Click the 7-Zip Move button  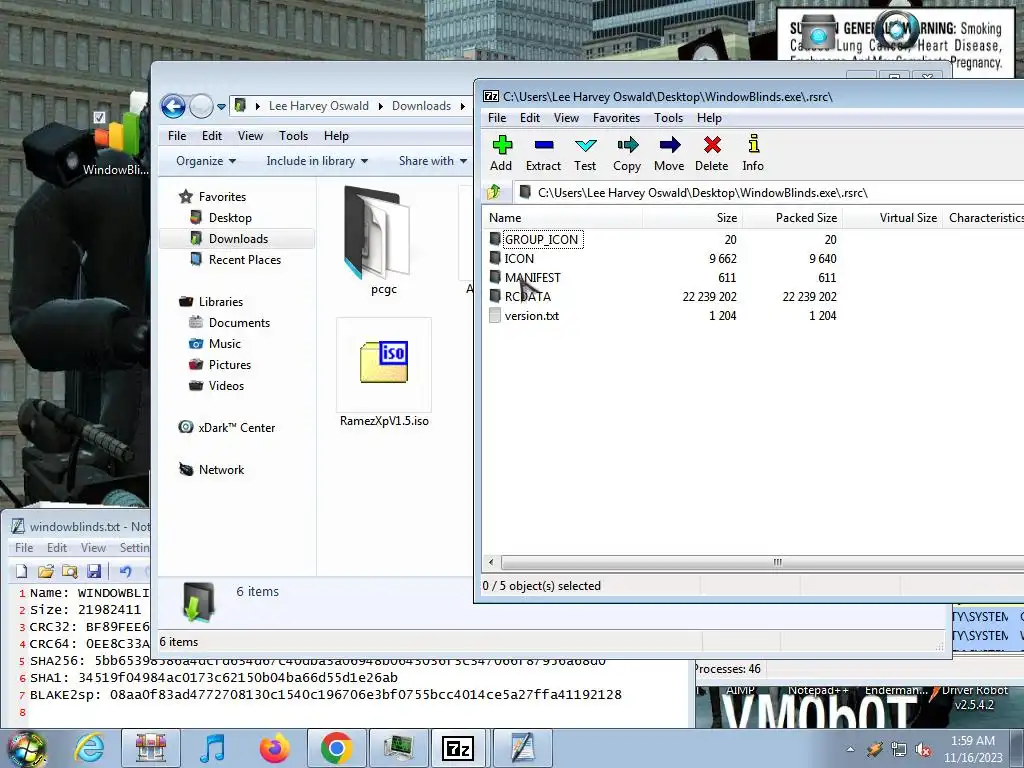669,153
